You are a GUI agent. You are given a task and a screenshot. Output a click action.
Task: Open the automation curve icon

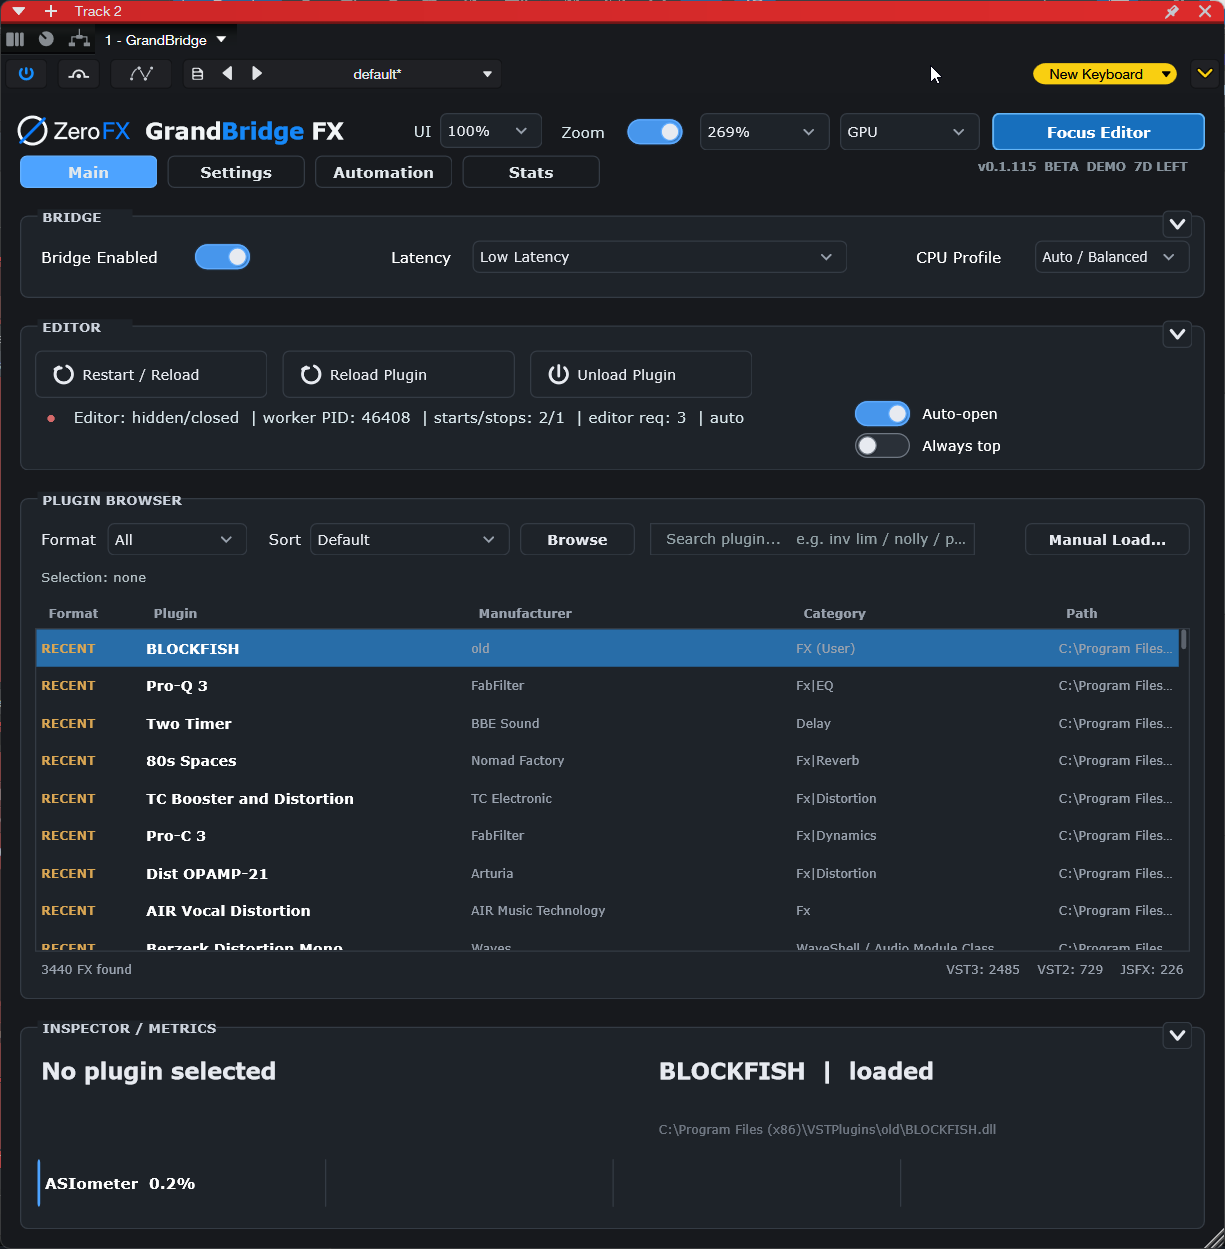click(x=141, y=73)
